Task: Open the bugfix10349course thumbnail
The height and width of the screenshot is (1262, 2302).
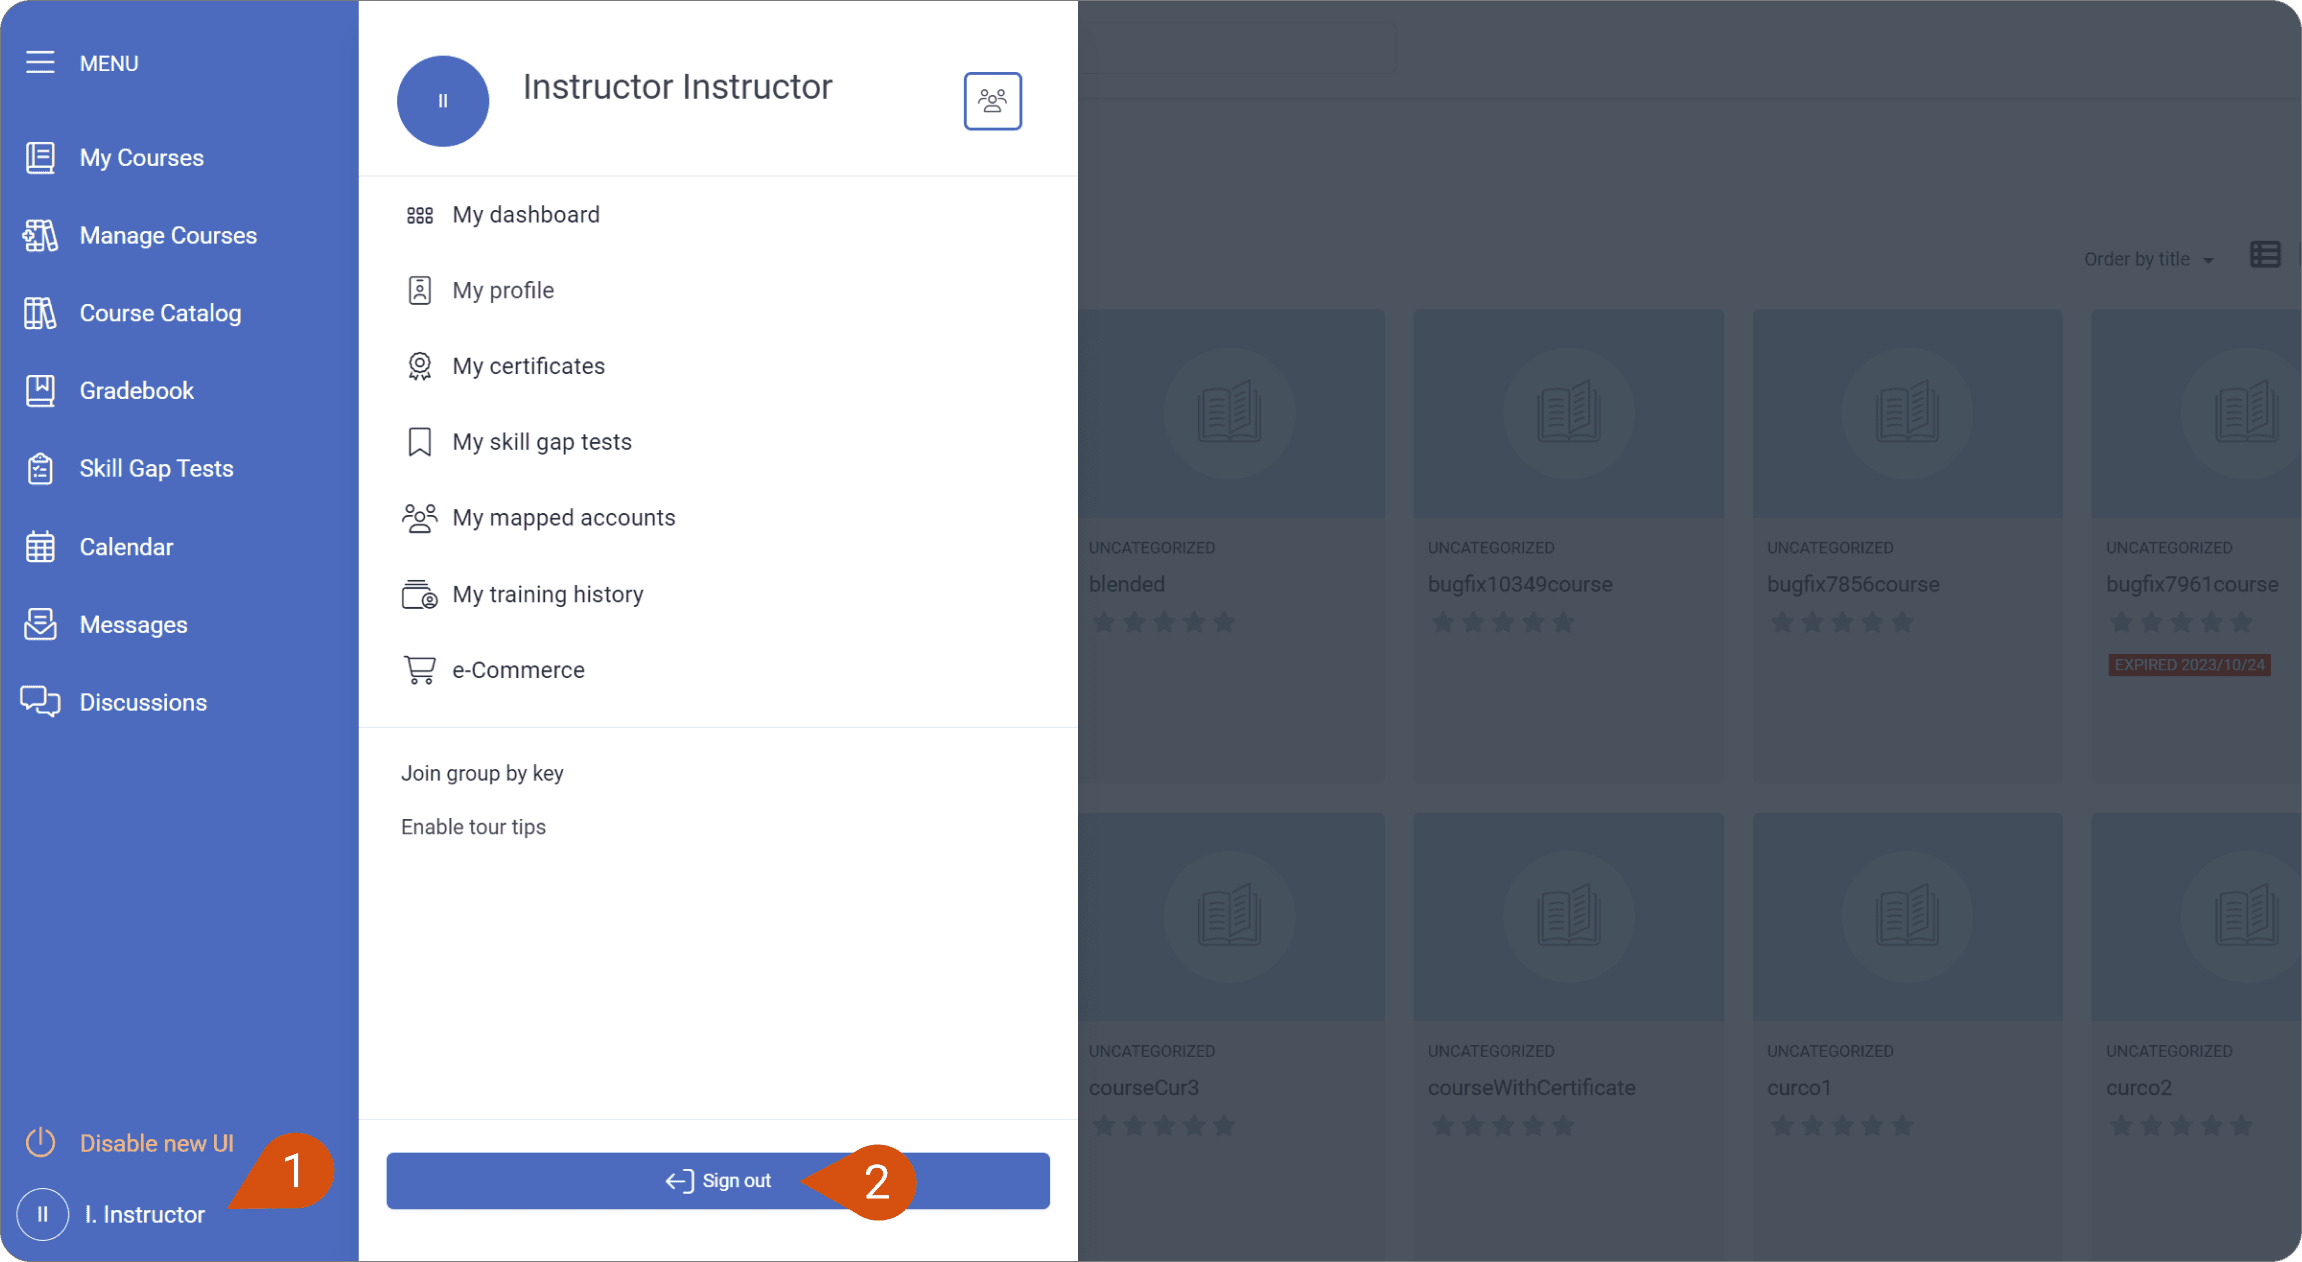Action: [x=1568, y=413]
